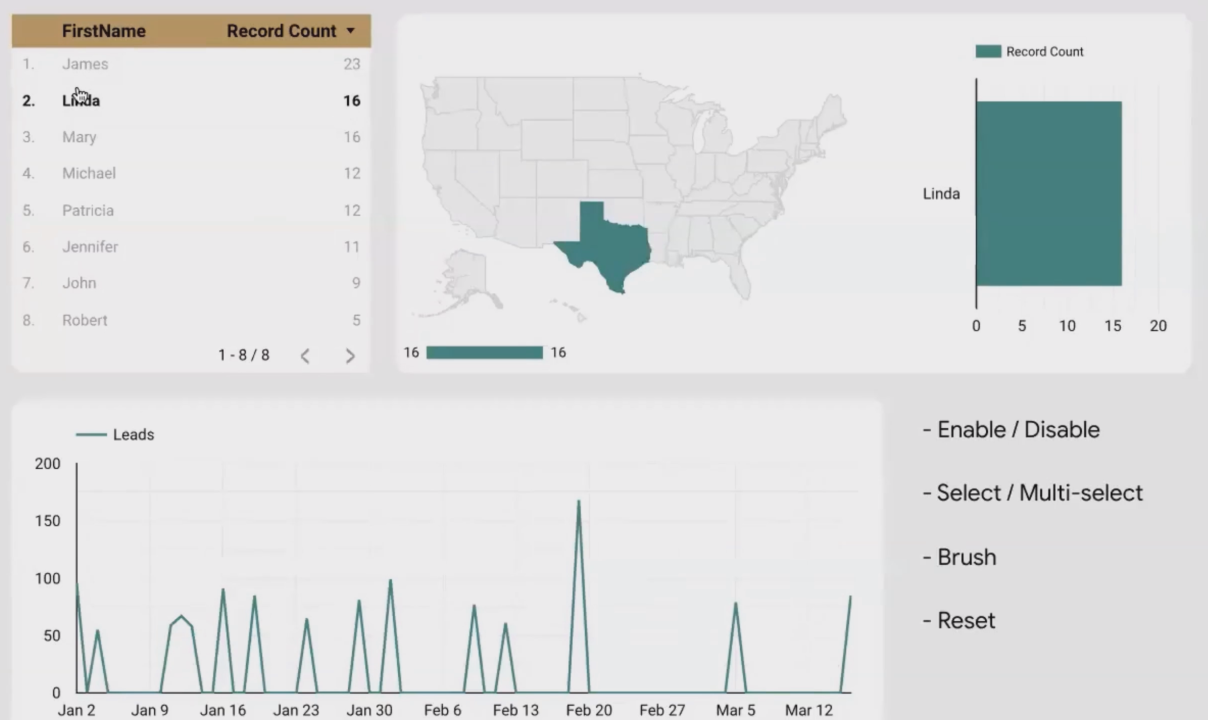
Task: Sort table by Record Count arrow
Action: pos(351,31)
